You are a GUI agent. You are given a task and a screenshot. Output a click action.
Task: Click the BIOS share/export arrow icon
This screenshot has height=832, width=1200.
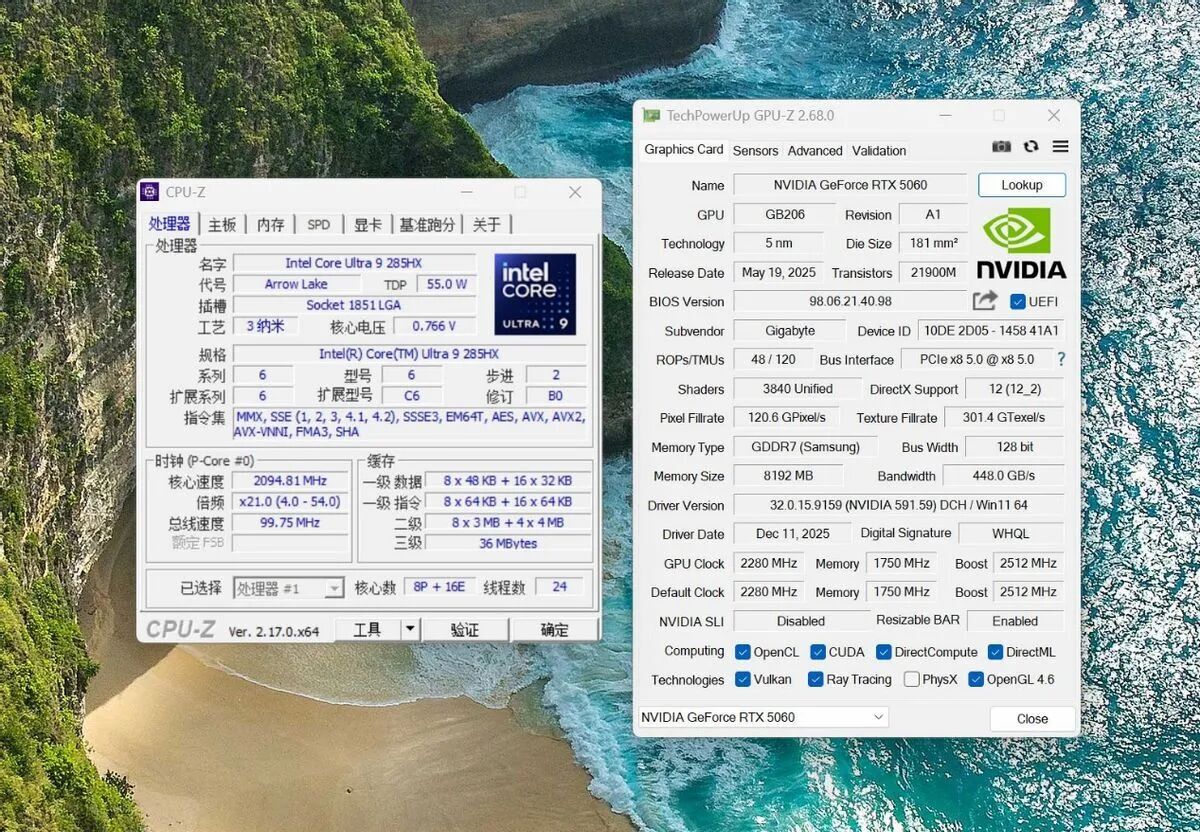(x=985, y=301)
